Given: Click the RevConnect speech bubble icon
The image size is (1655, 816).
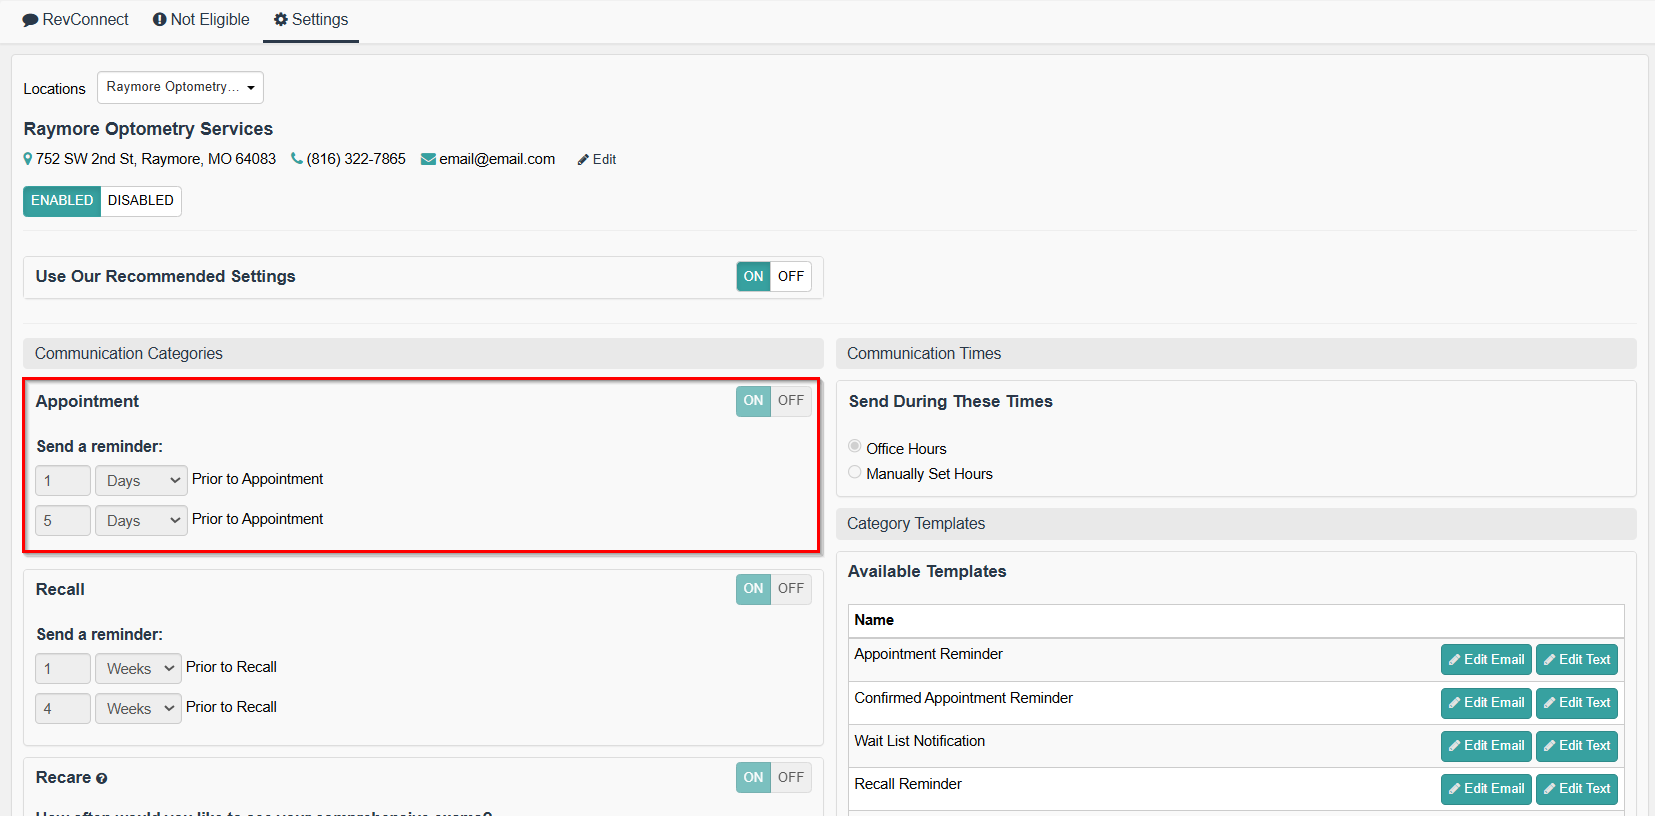Looking at the screenshot, I should click(x=30, y=20).
